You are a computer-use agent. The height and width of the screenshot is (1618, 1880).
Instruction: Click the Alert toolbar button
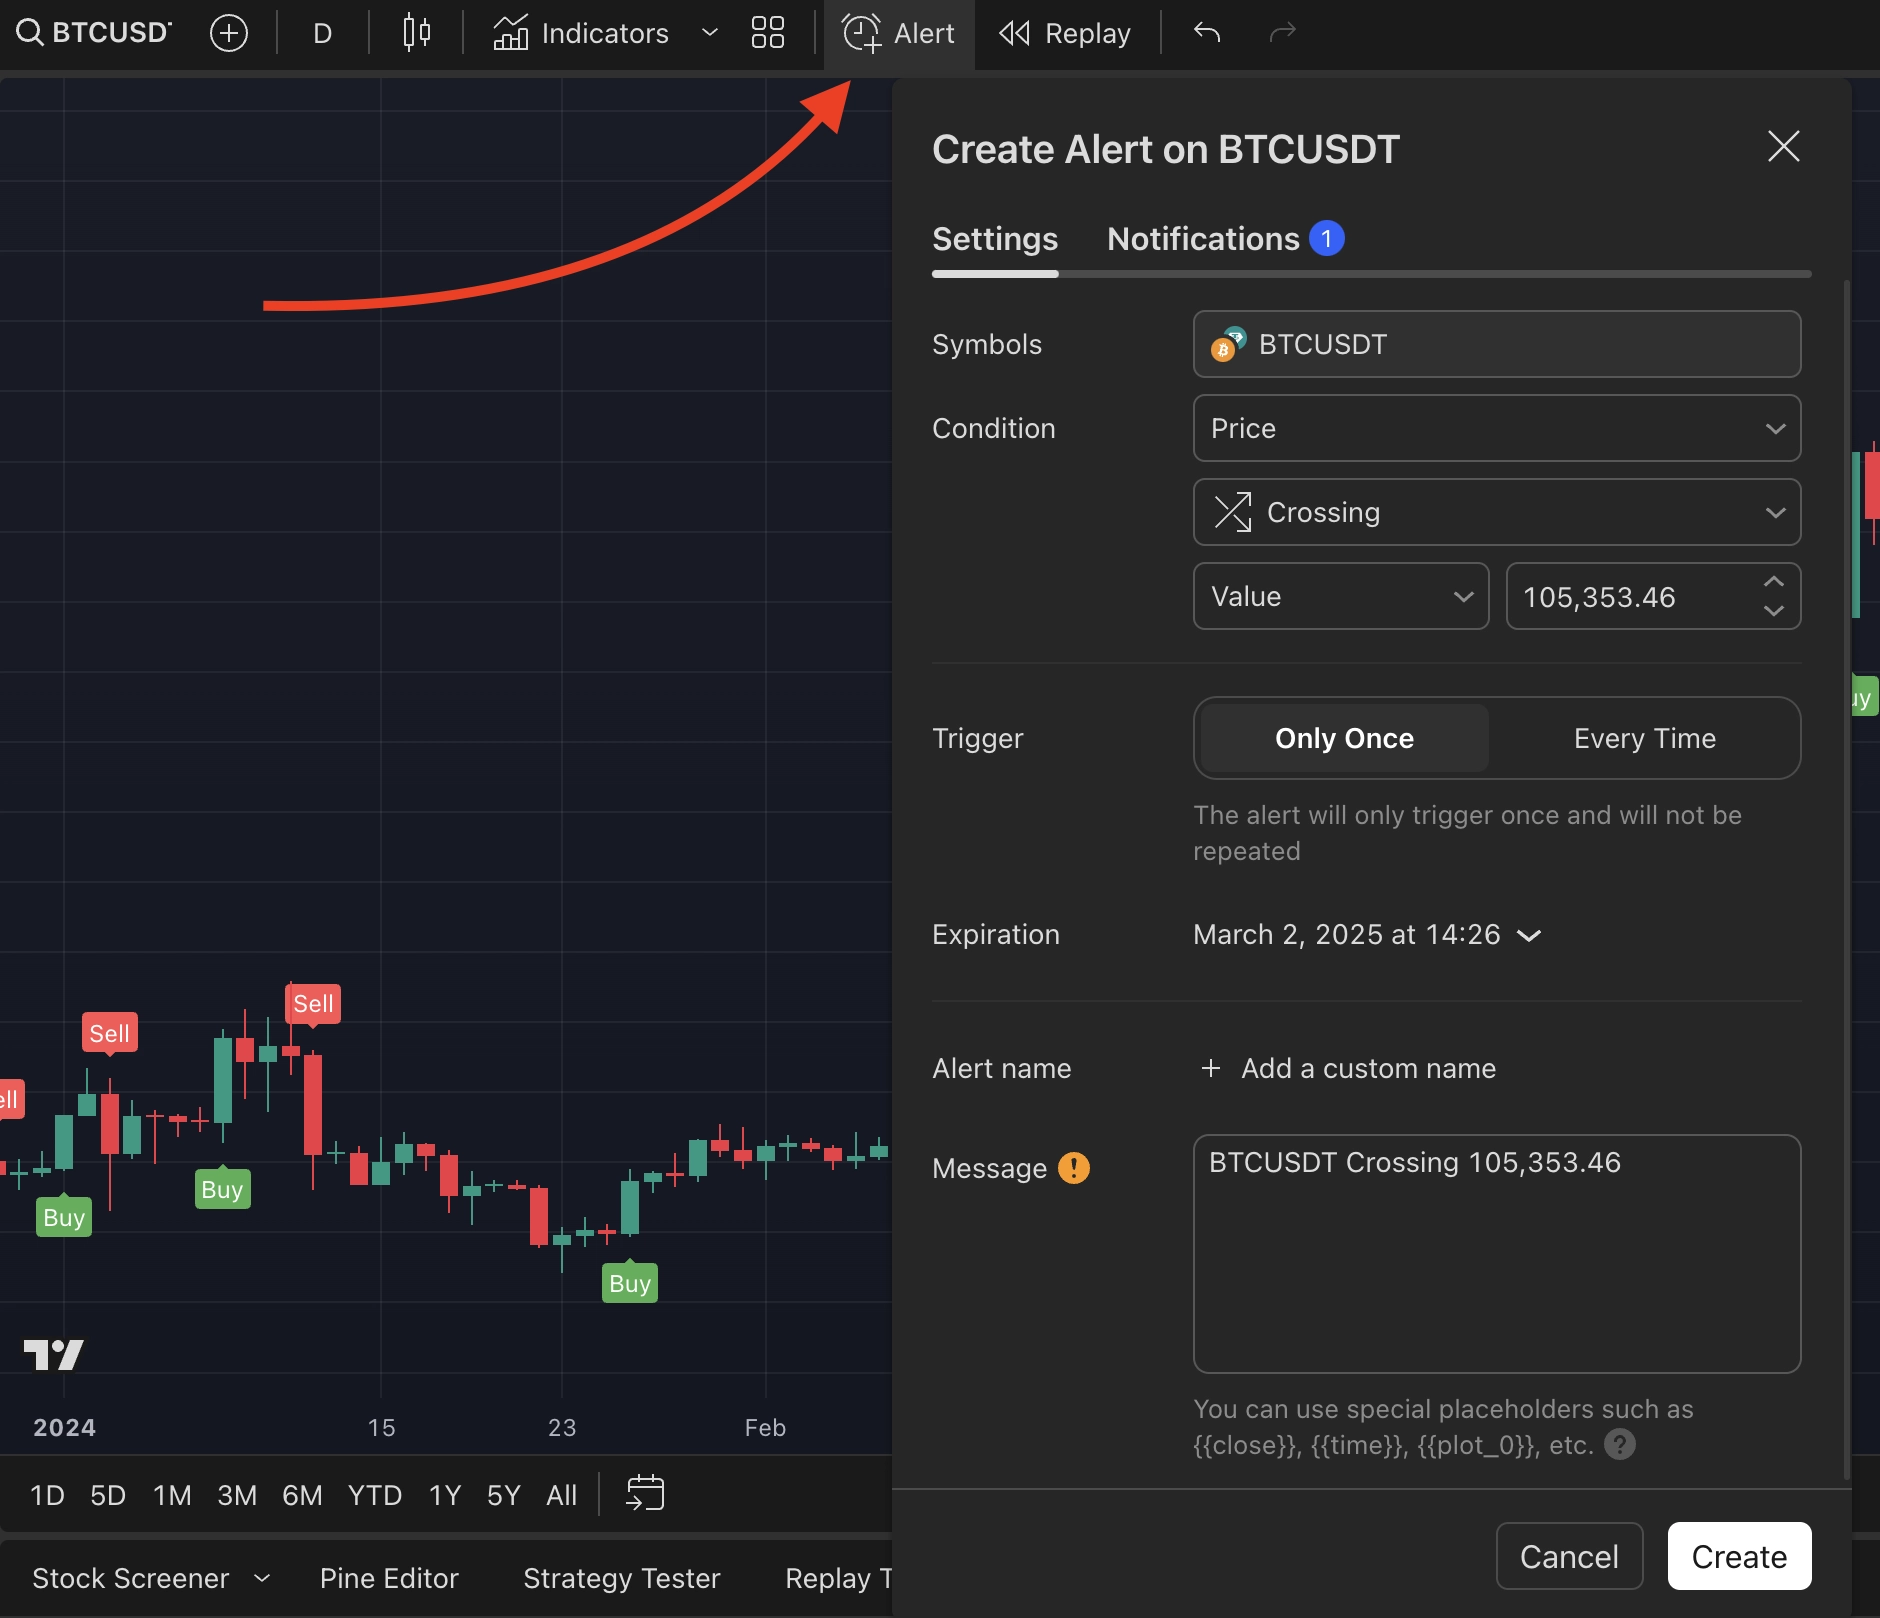coord(898,33)
